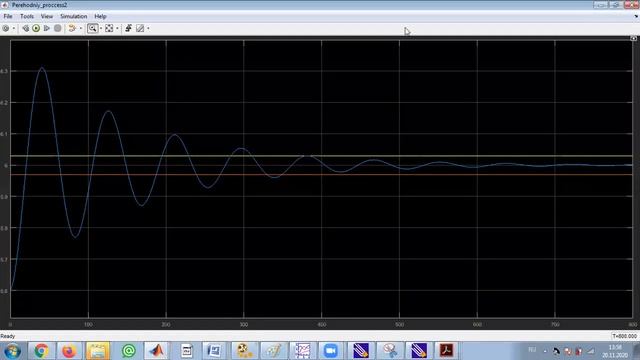Expand the Measurements dropdown arrow

pos(148,28)
